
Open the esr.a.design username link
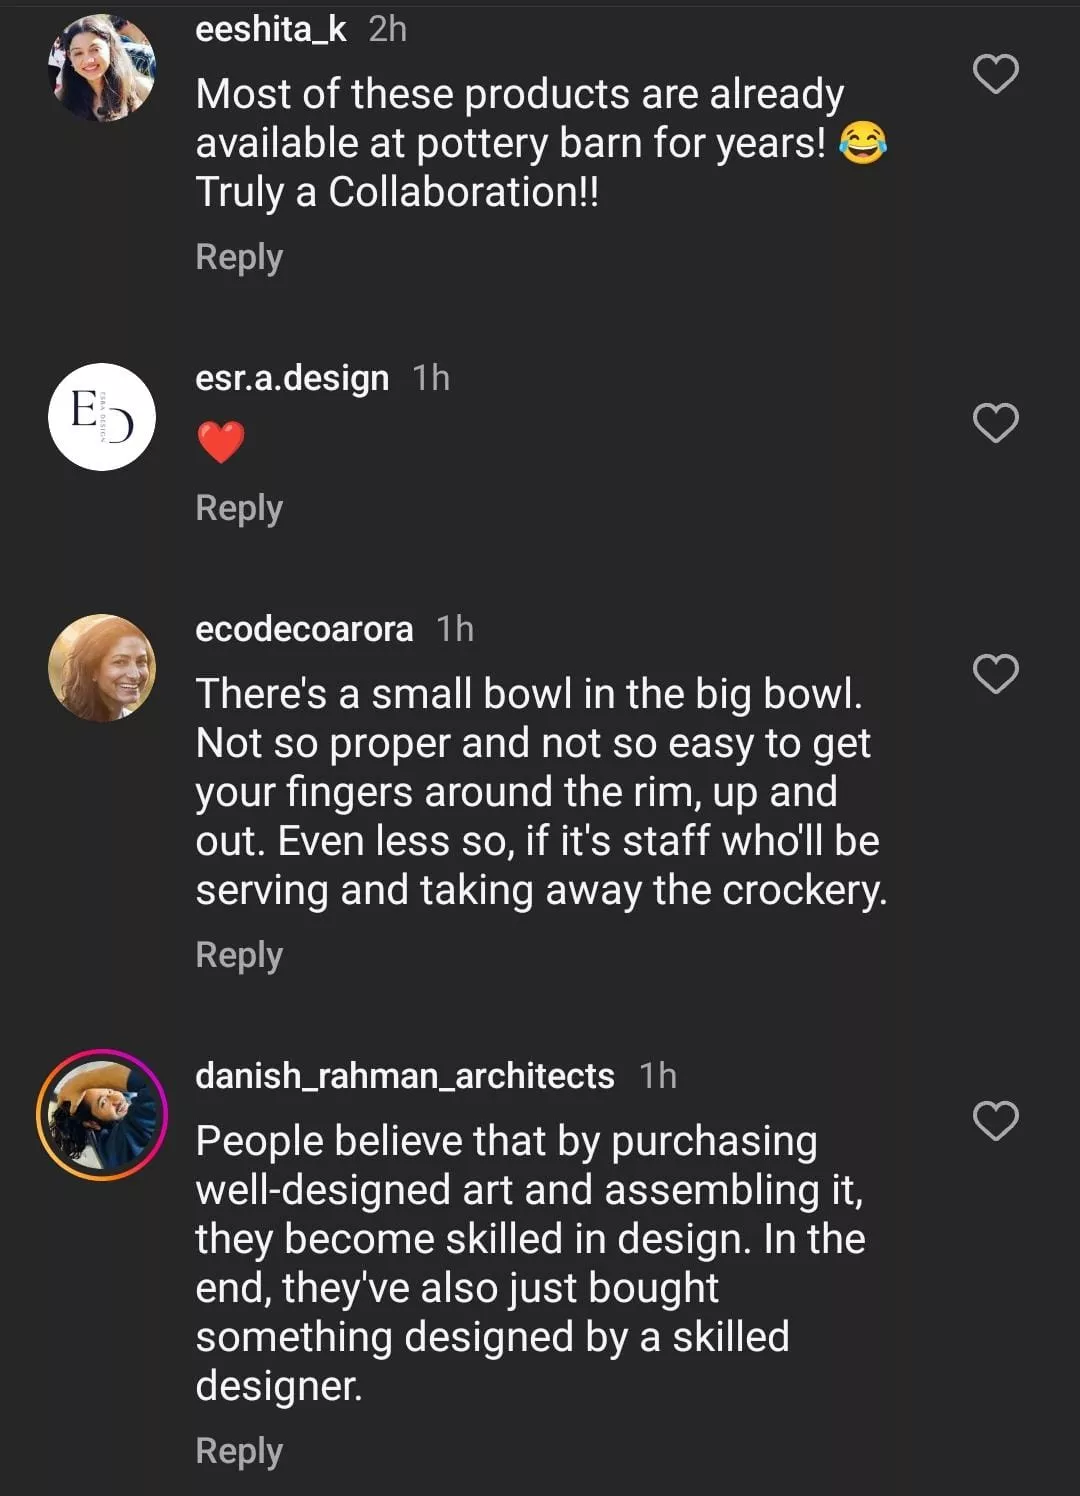pyautogui.click(x=292, y=378)
